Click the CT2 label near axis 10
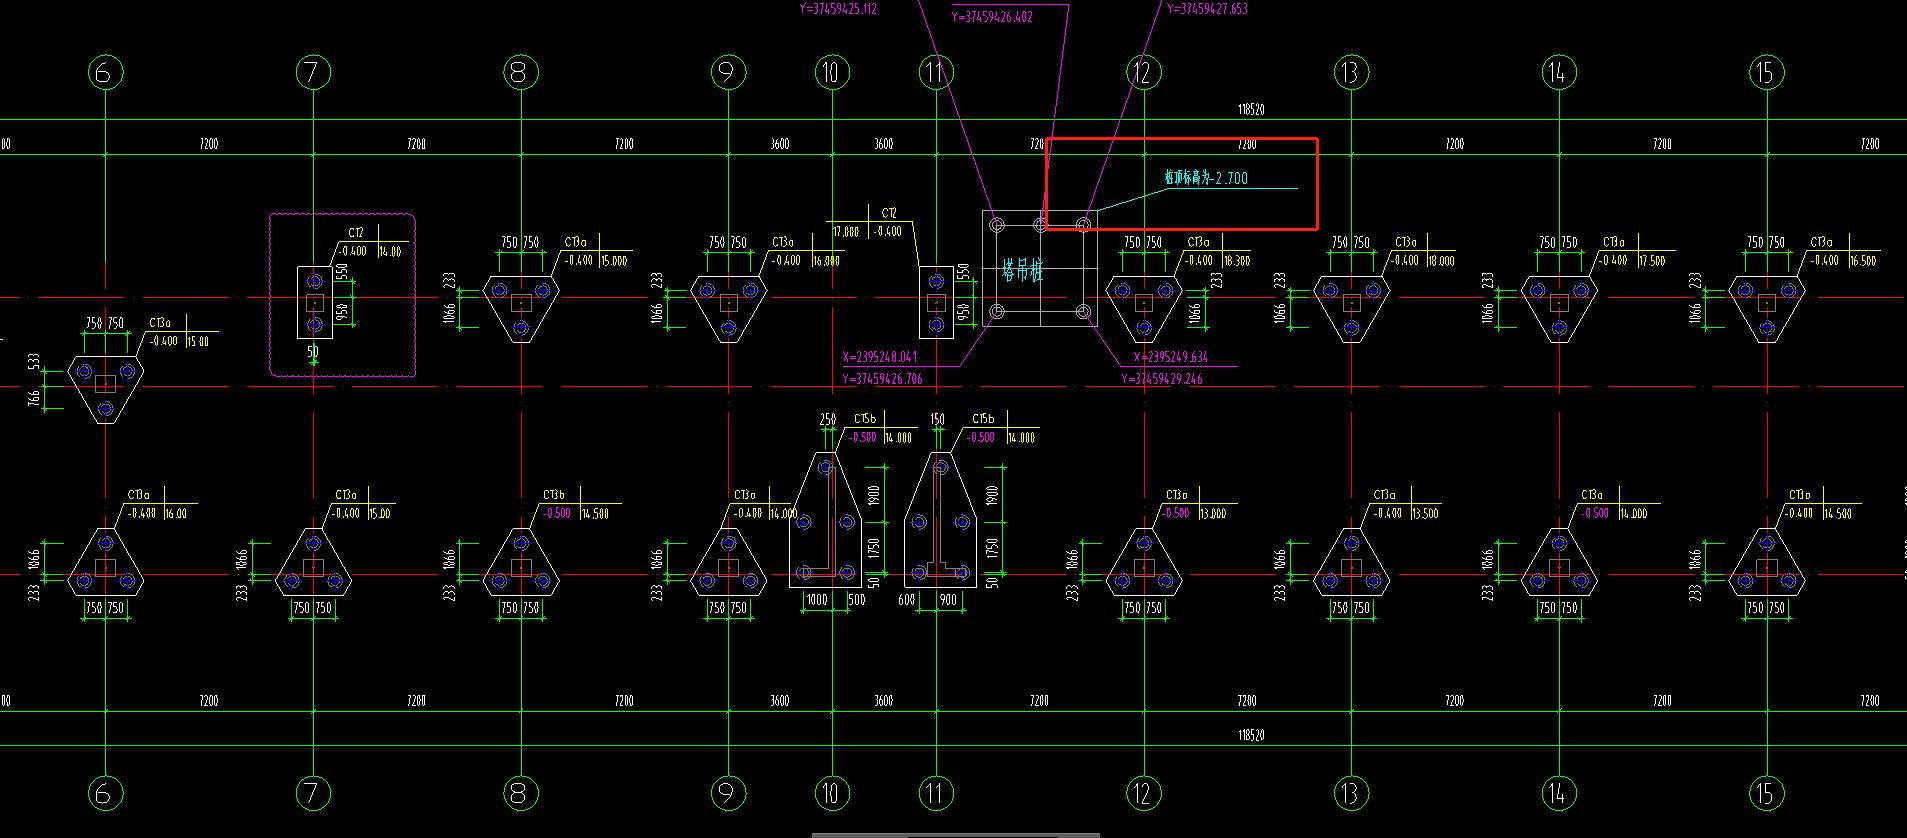The width and height of the screenshot is (1907, 838). [889, 213]
